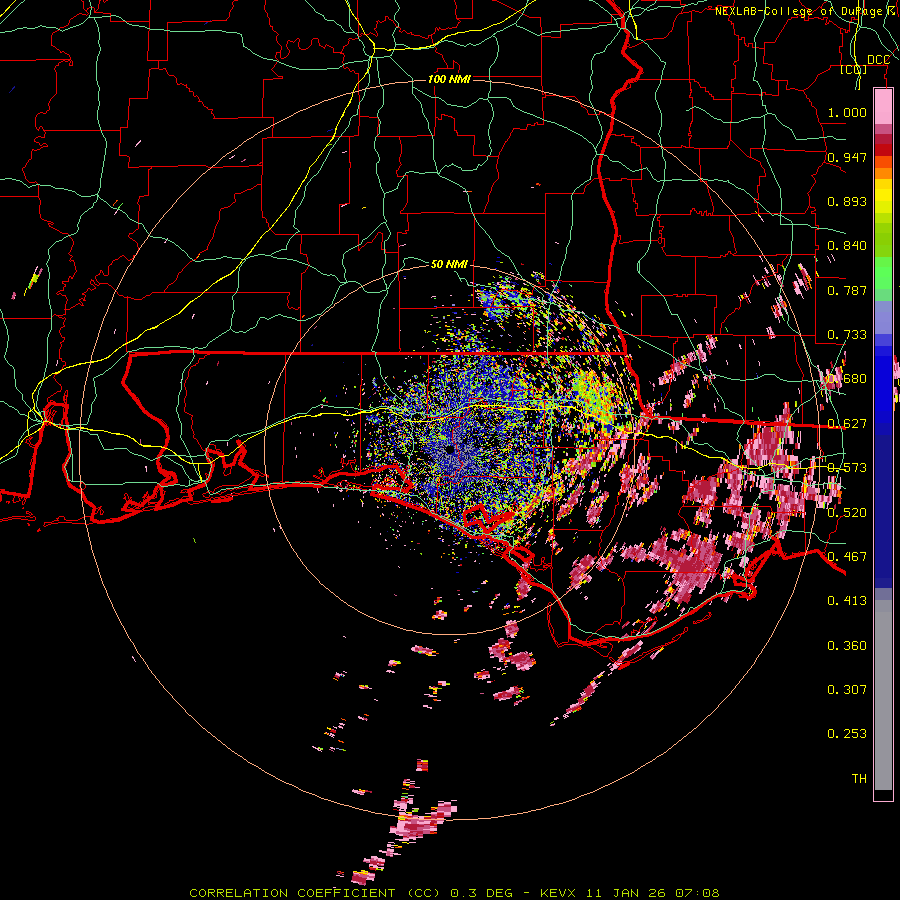Image resolution: width=900 pixels, height=900 pixels.
Task: Click the bright green band of the color bar
Action: [883, 274]
